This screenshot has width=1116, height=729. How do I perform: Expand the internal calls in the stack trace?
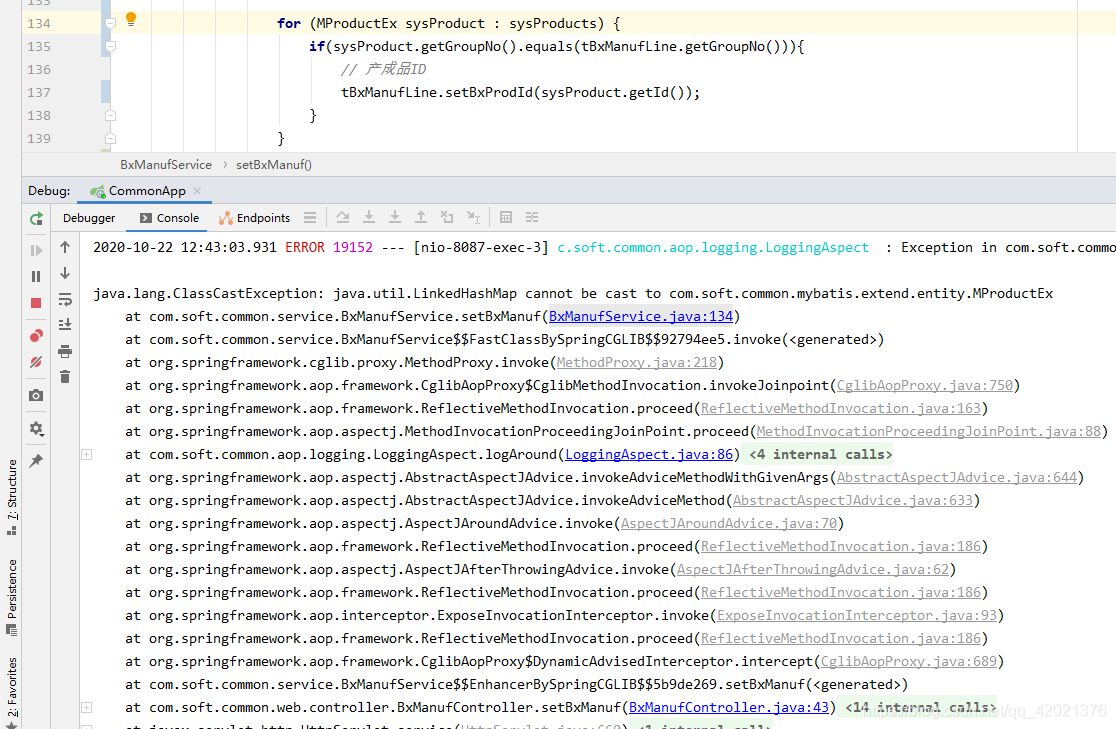point(86,453)
